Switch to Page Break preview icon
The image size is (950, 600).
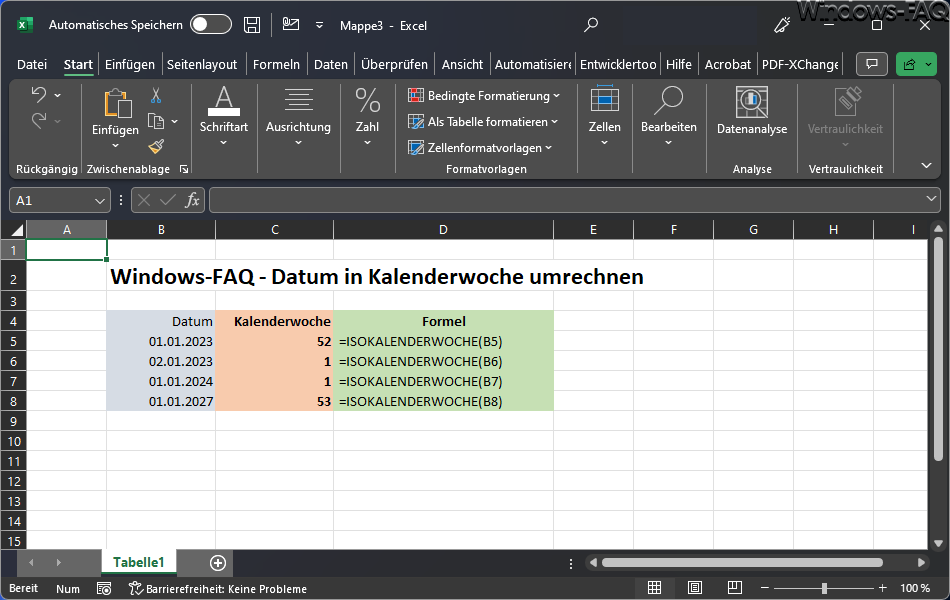coord(734,588)
